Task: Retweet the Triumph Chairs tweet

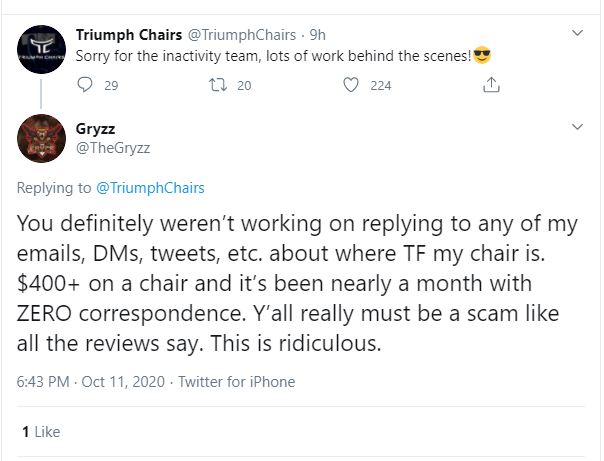Action: point(218,85)
